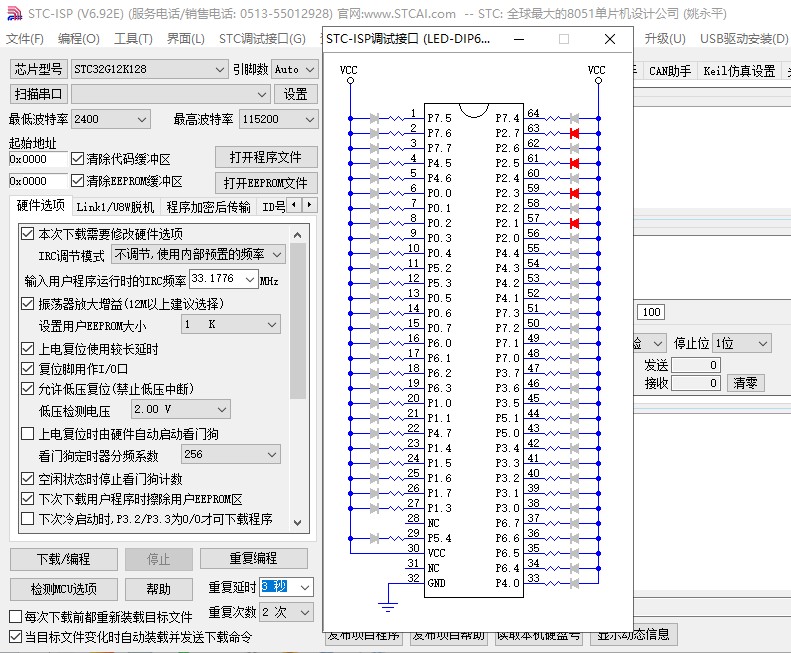791x653 pixels.
Task: Toggle the grey LED on pin 60 (P2.4)
Action: pyautogui.click(x=574, y=178)
